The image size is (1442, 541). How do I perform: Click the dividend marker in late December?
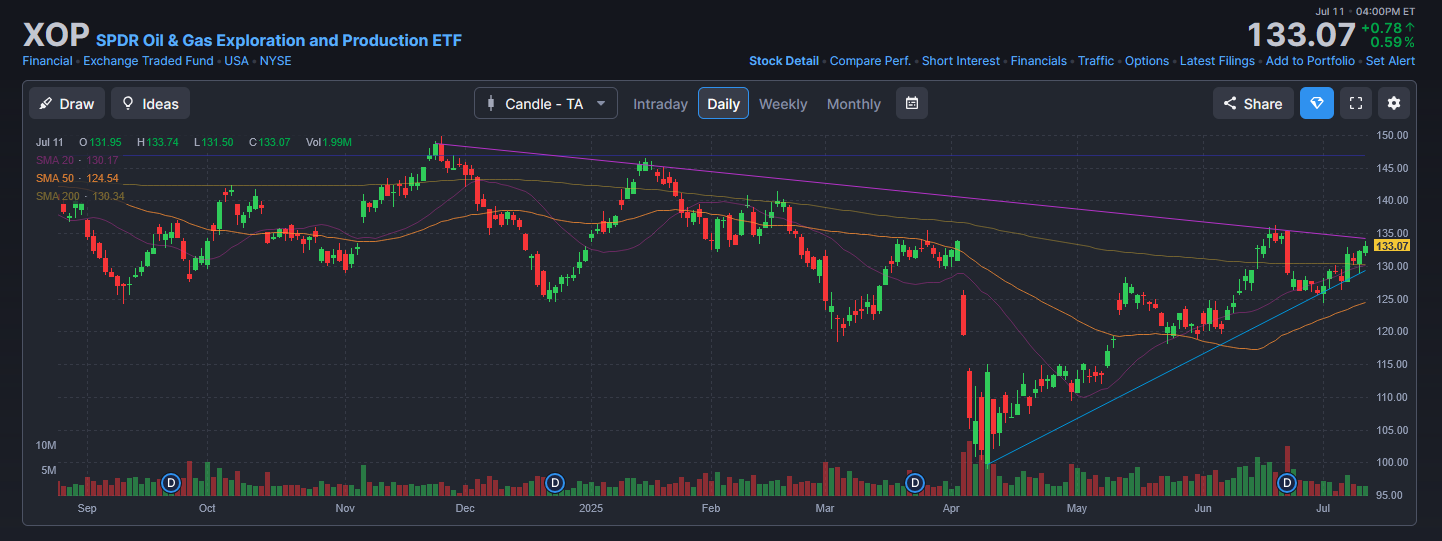tap(555, 483)
